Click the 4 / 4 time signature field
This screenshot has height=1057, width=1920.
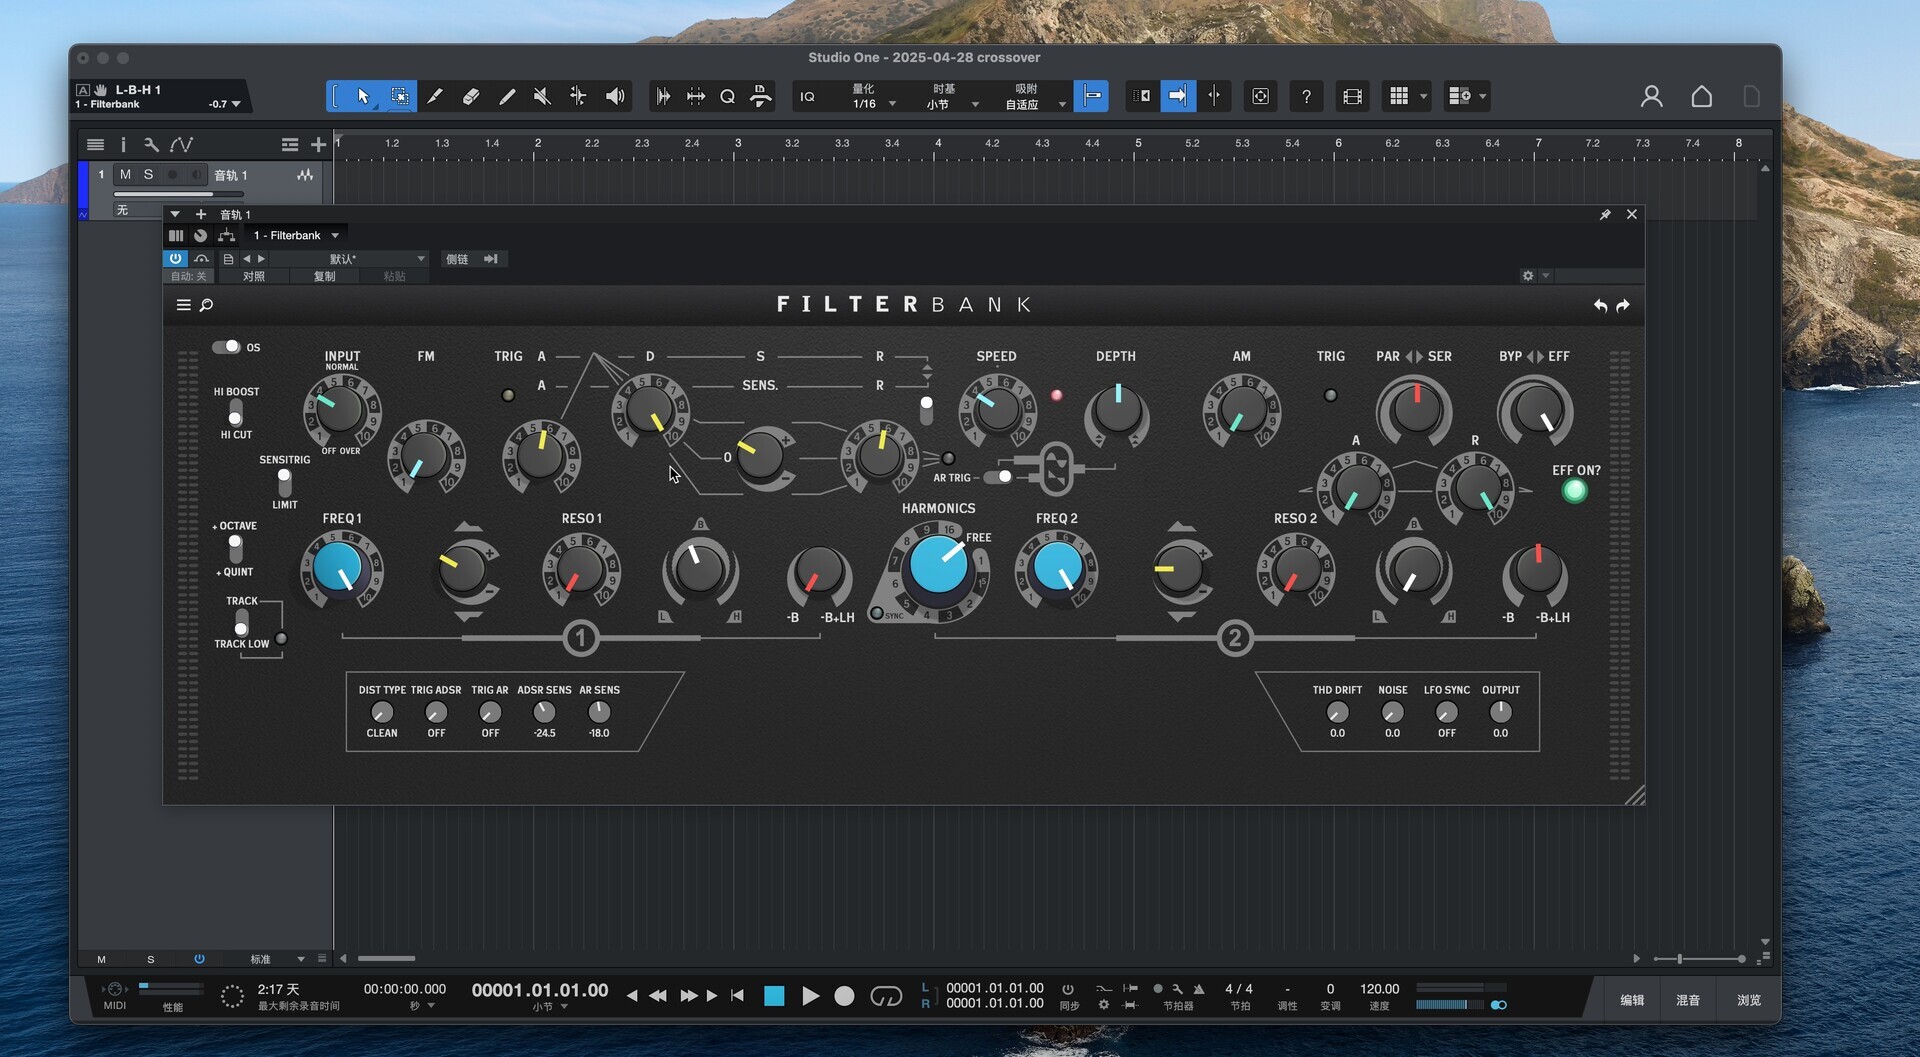click(x=1239, y=989)
